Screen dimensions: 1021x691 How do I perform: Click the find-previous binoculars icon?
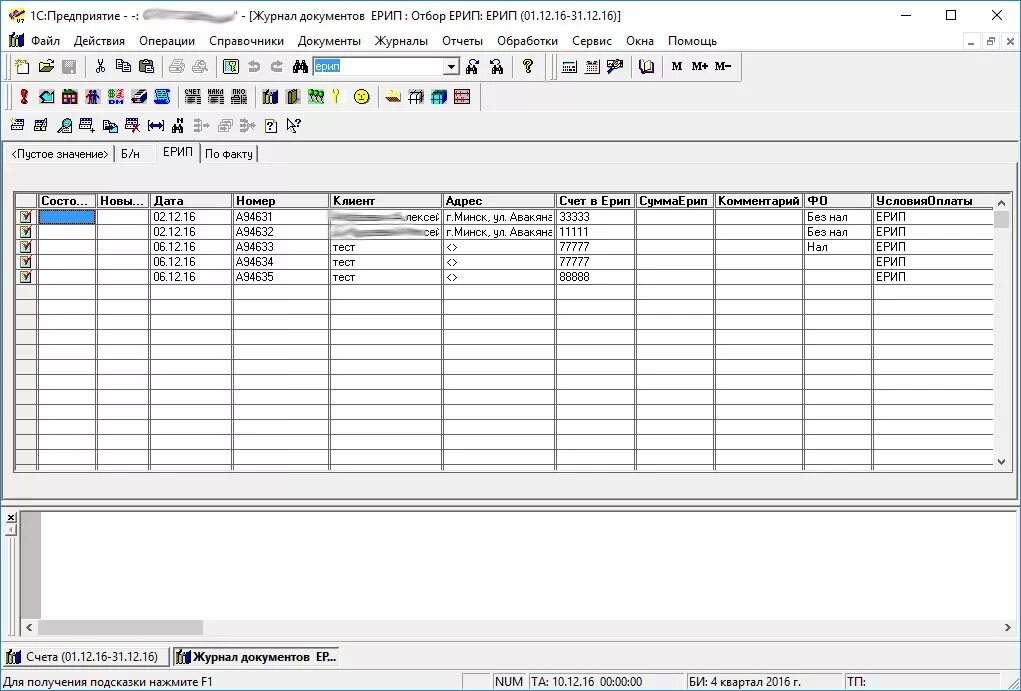[497, 66]
